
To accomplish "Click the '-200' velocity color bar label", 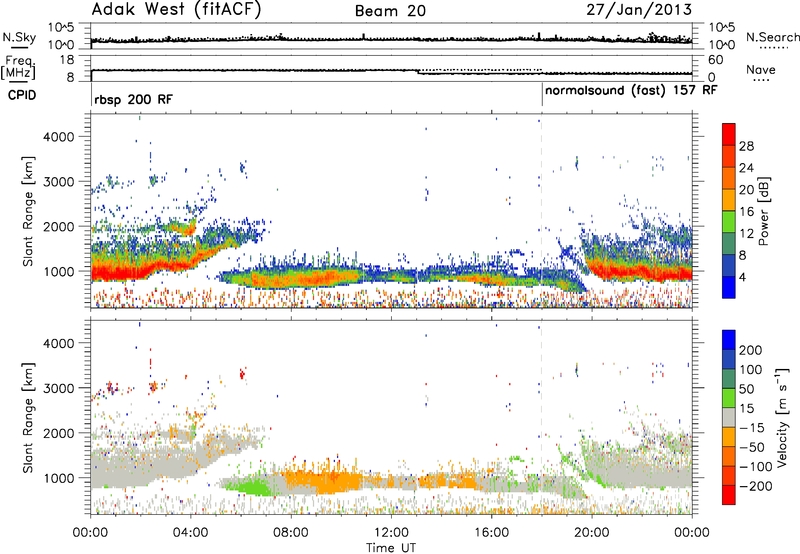I will (x=755, y=486).
